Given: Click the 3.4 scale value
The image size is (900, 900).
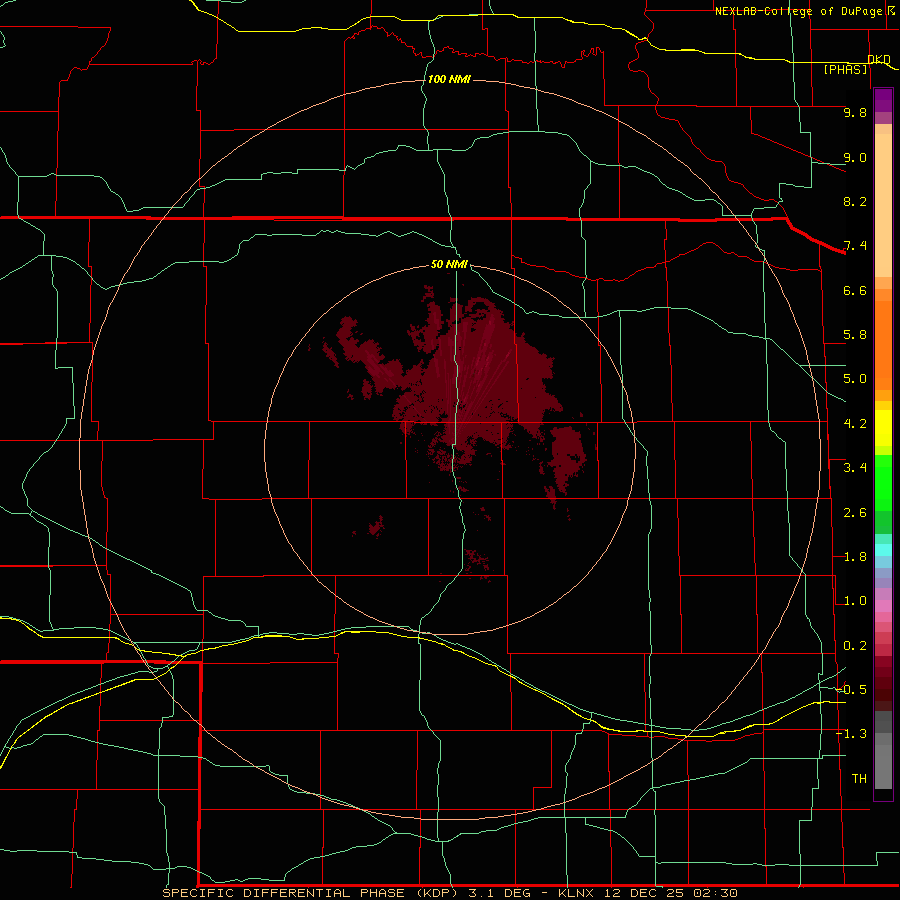Looking at the screenshot, I should 855,468.
